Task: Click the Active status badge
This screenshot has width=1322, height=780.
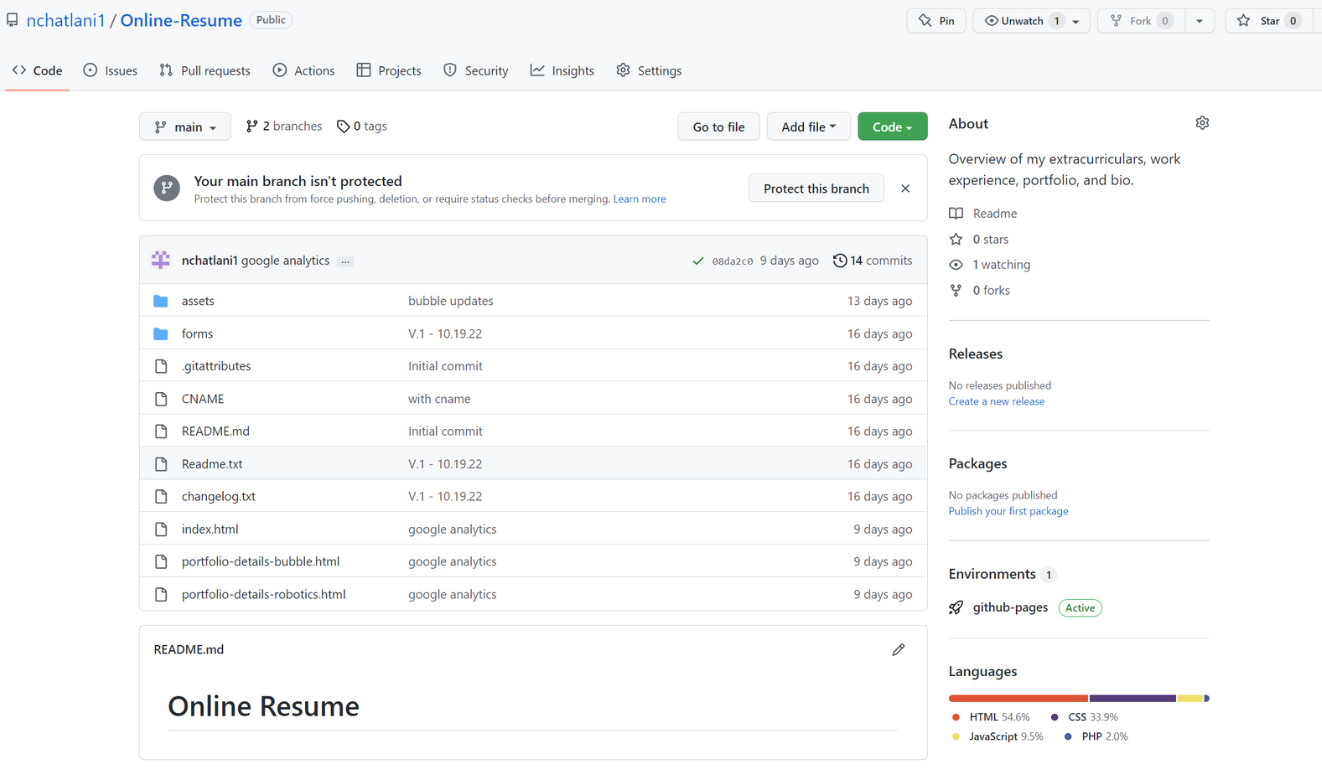Action: 1080,608
